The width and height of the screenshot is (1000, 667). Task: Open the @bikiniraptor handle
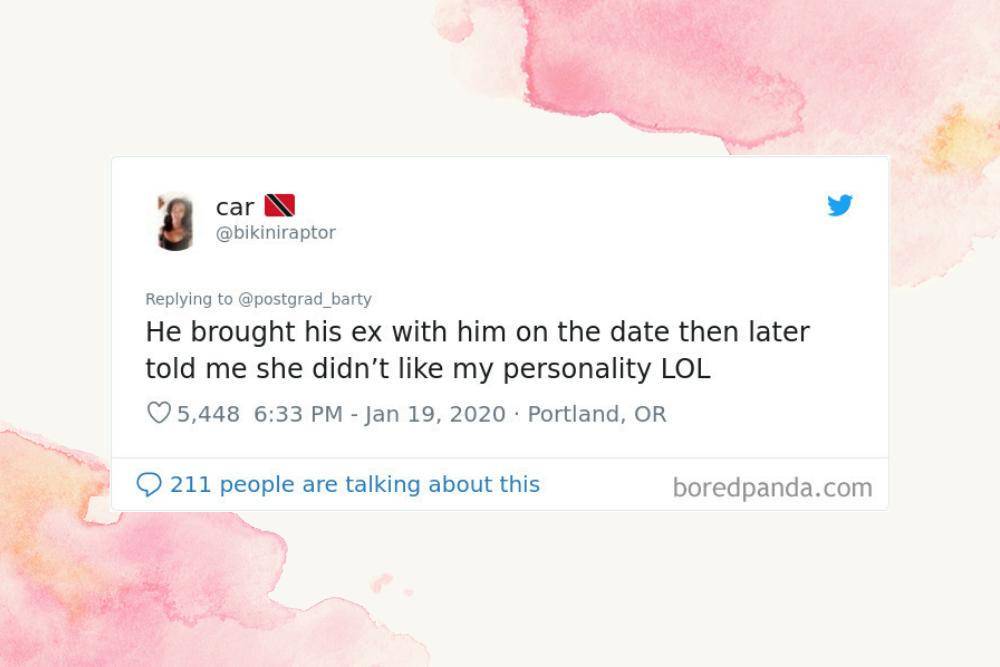[x=276, y=233]
